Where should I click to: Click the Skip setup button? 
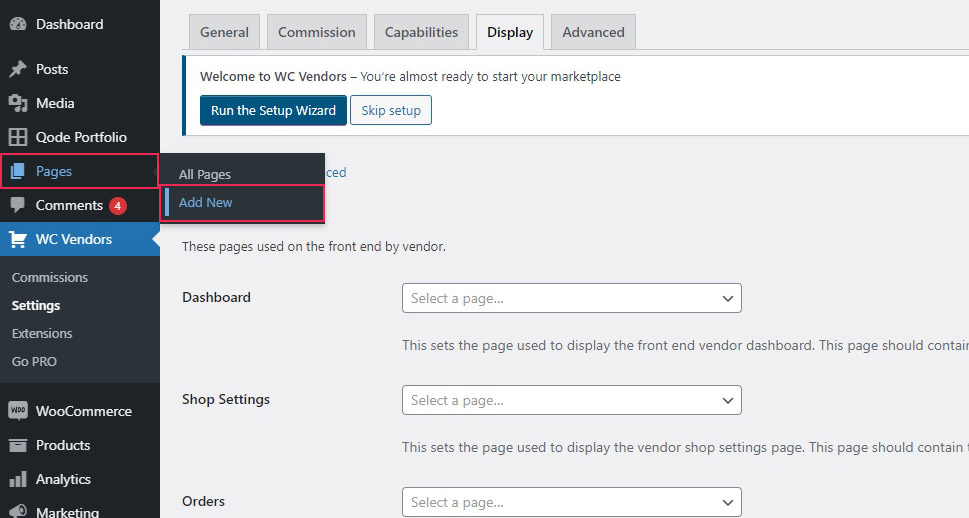391,110
